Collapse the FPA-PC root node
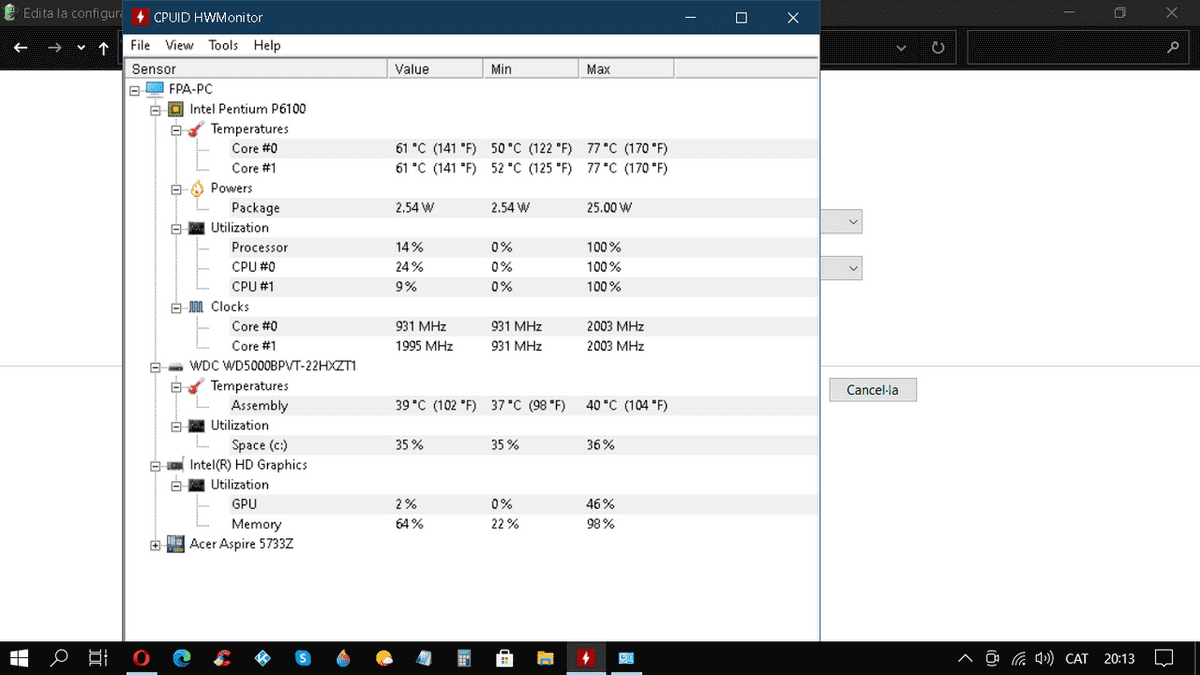 pyautogui.click(x=135, y=89)
